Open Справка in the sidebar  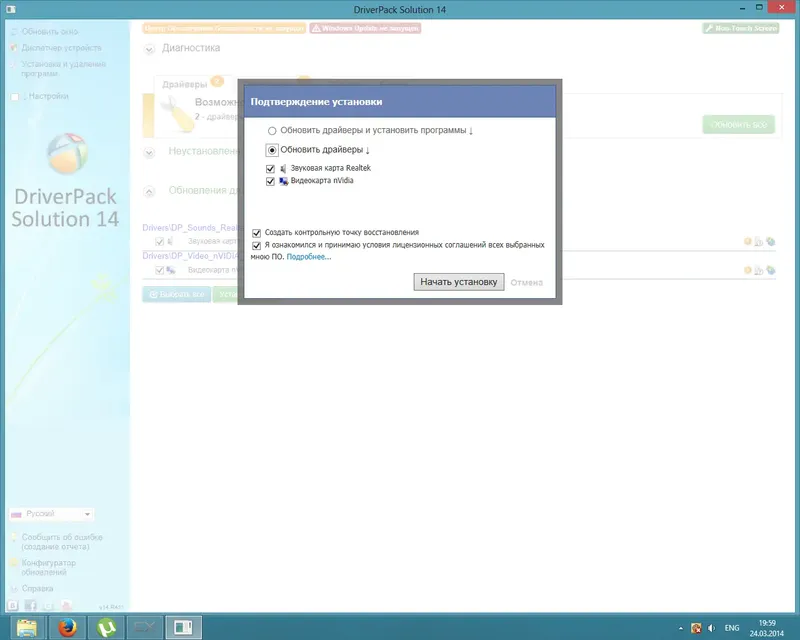(x=37, y=588)
